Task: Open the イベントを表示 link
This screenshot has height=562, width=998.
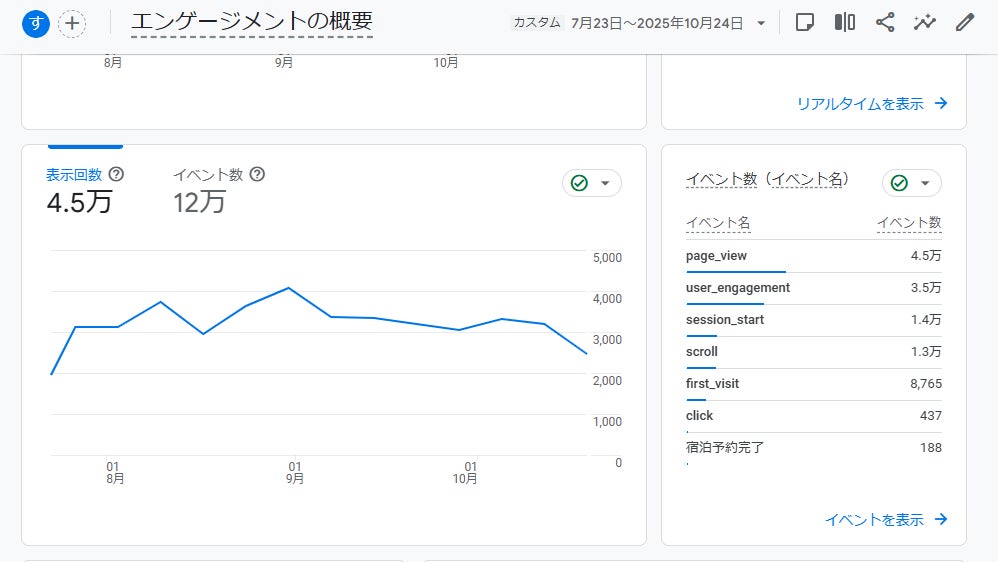Action: click(885, 519)
